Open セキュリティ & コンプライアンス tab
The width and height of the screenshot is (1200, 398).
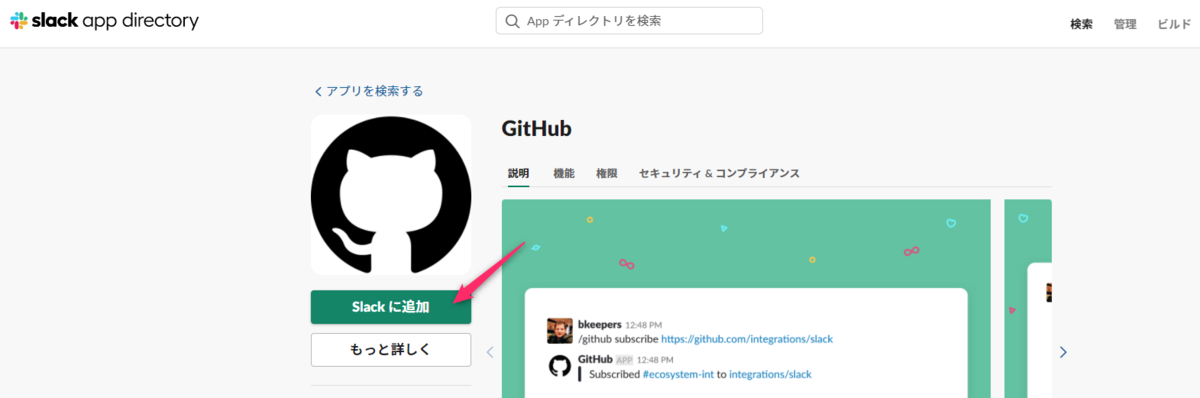(719, 173)
